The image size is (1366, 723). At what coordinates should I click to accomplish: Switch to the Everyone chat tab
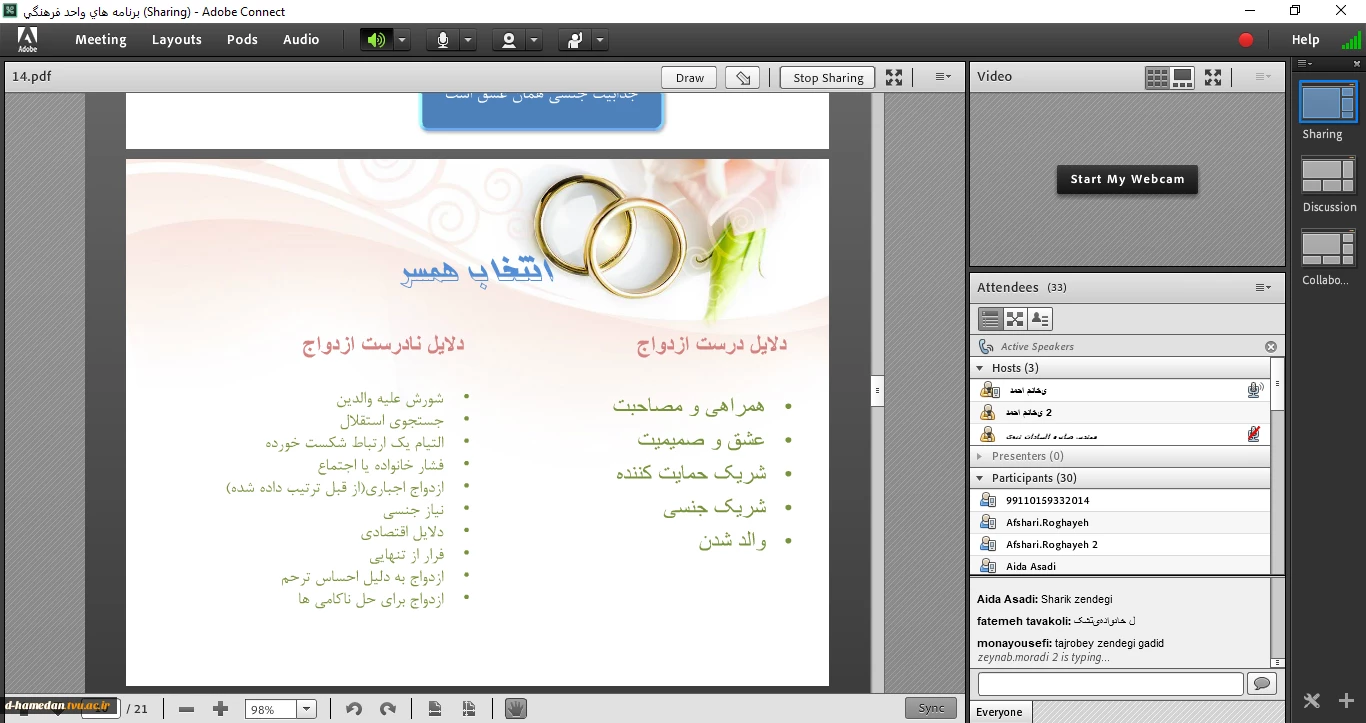click(x=1000, y=712)
